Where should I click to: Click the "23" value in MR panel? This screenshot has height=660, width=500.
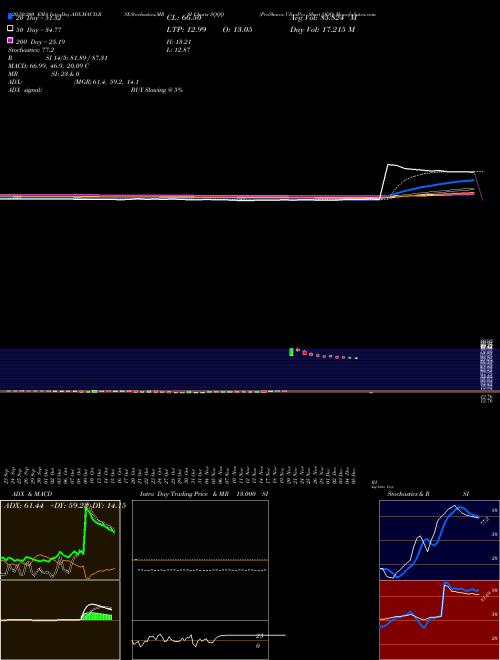pos(260,636)
